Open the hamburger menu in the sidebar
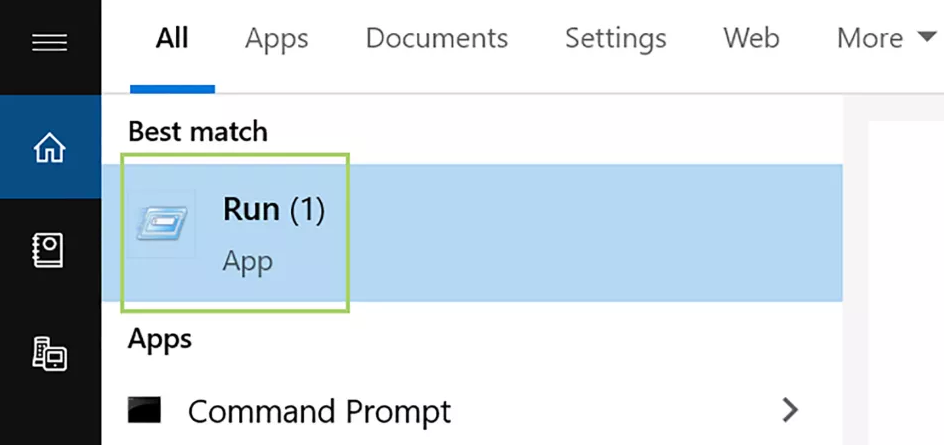This screenshot has width=944, height=445. [49, 42]
